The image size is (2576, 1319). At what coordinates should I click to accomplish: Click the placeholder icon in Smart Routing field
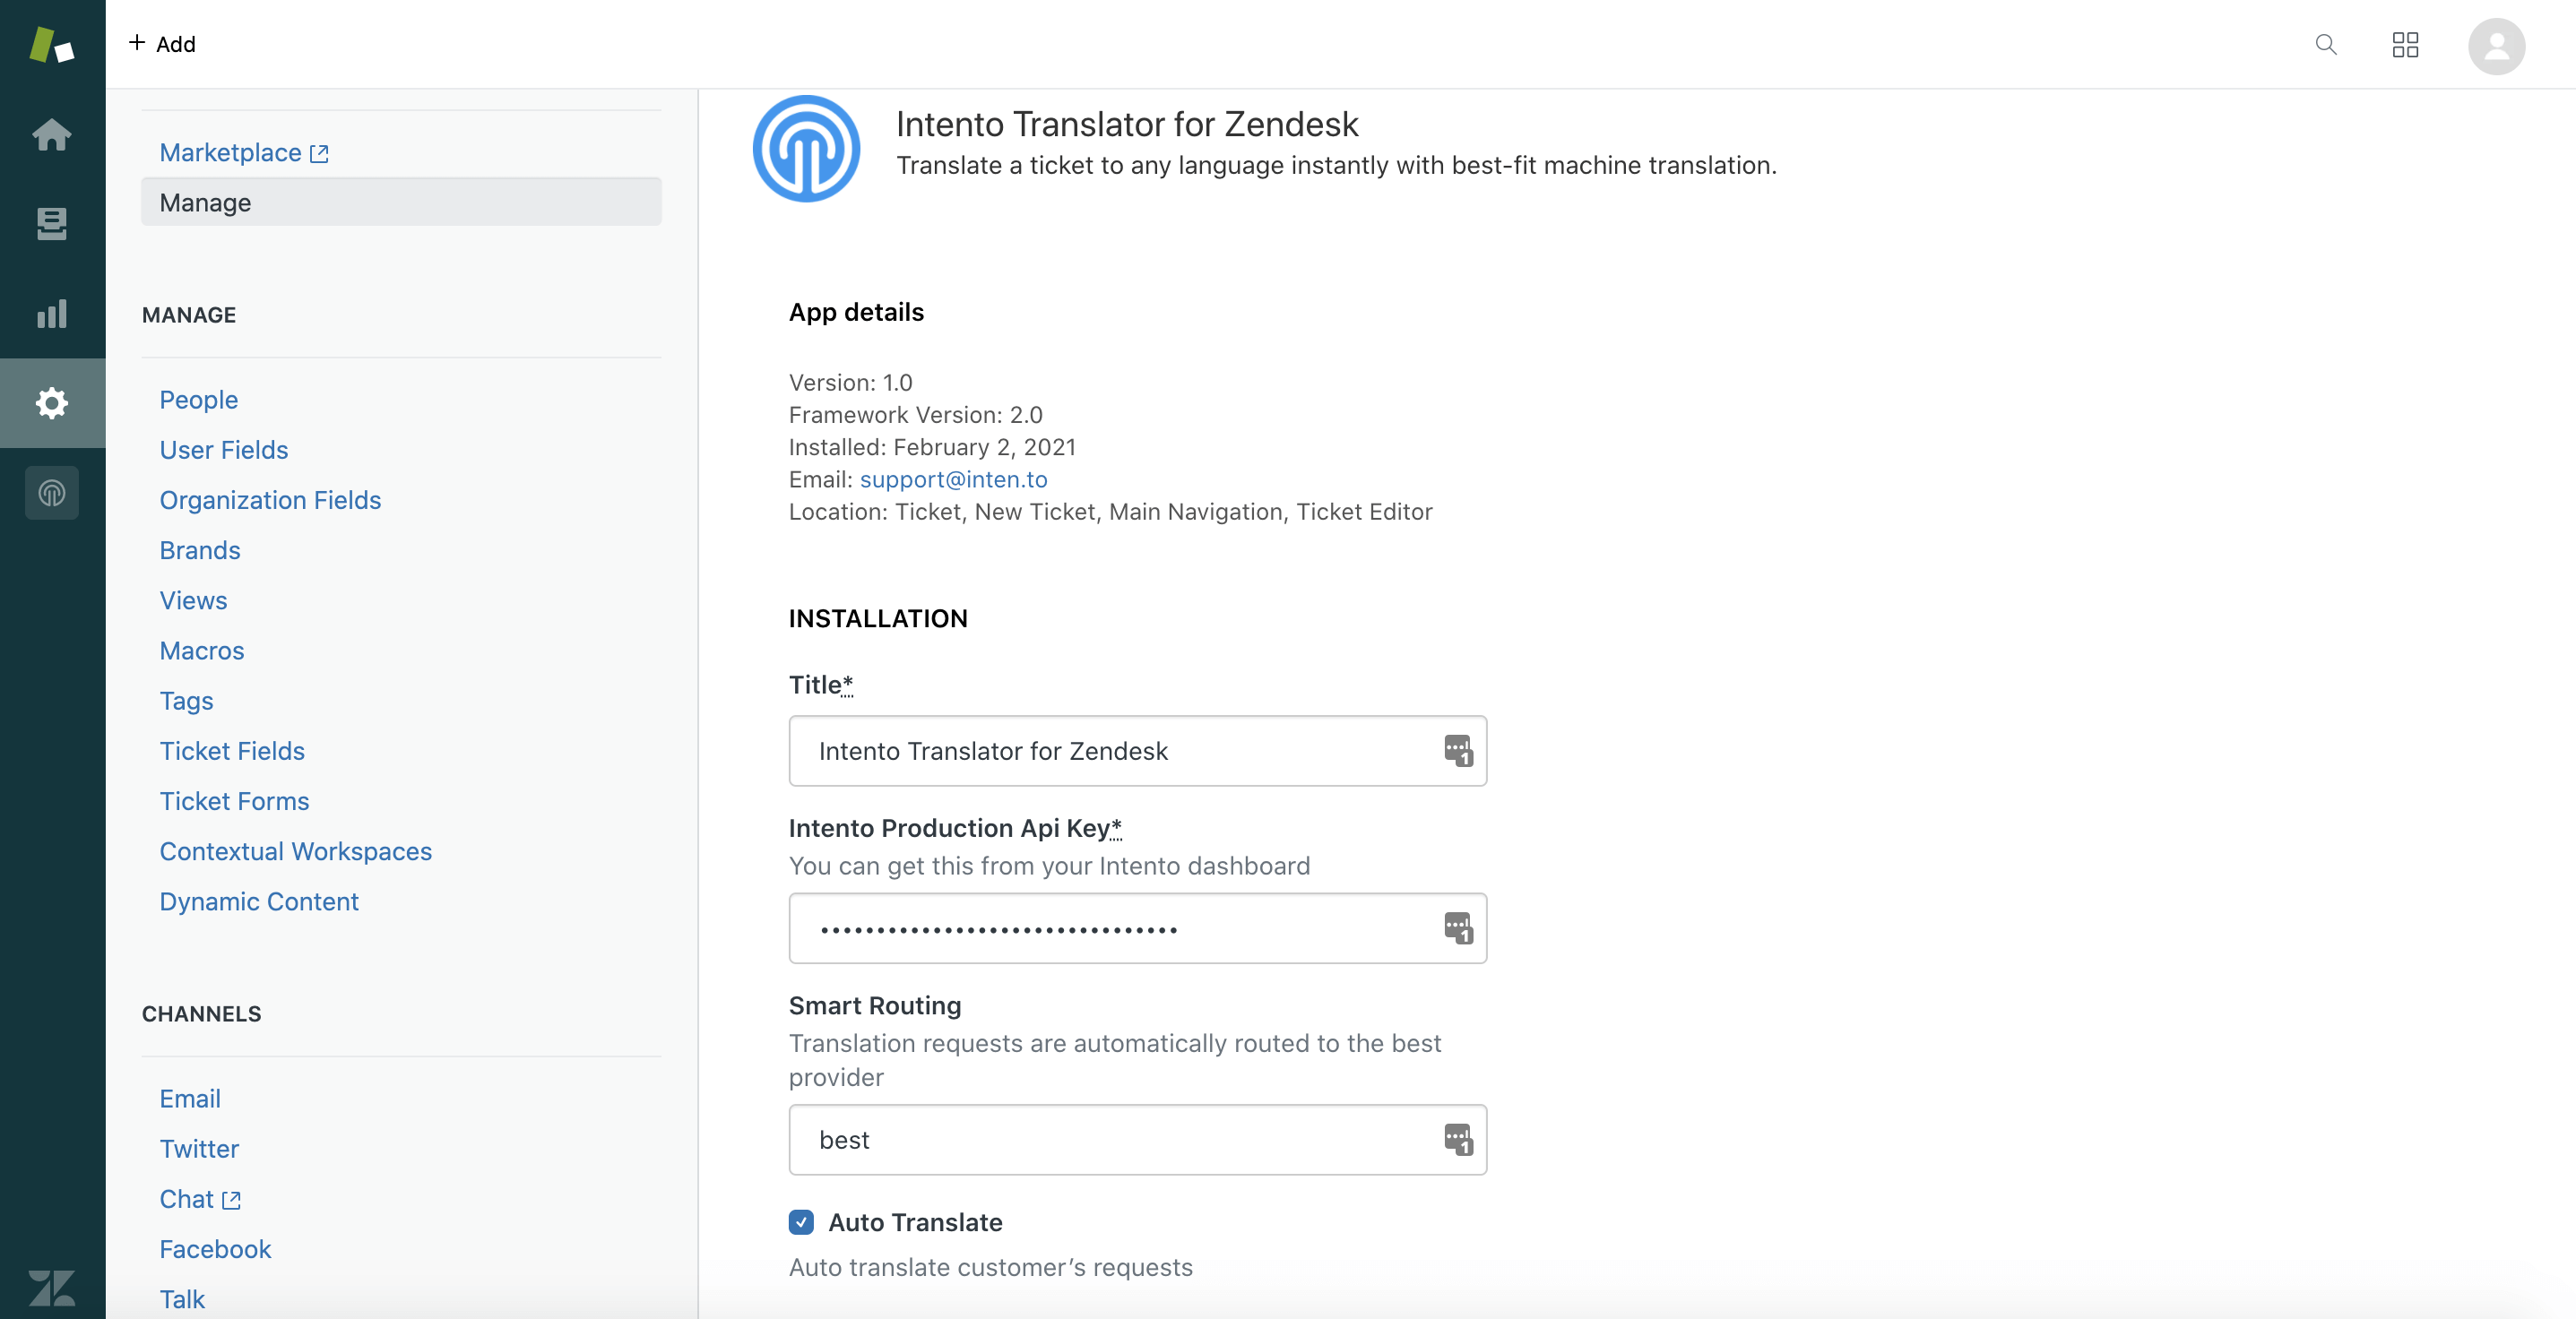(1458, 1139)
